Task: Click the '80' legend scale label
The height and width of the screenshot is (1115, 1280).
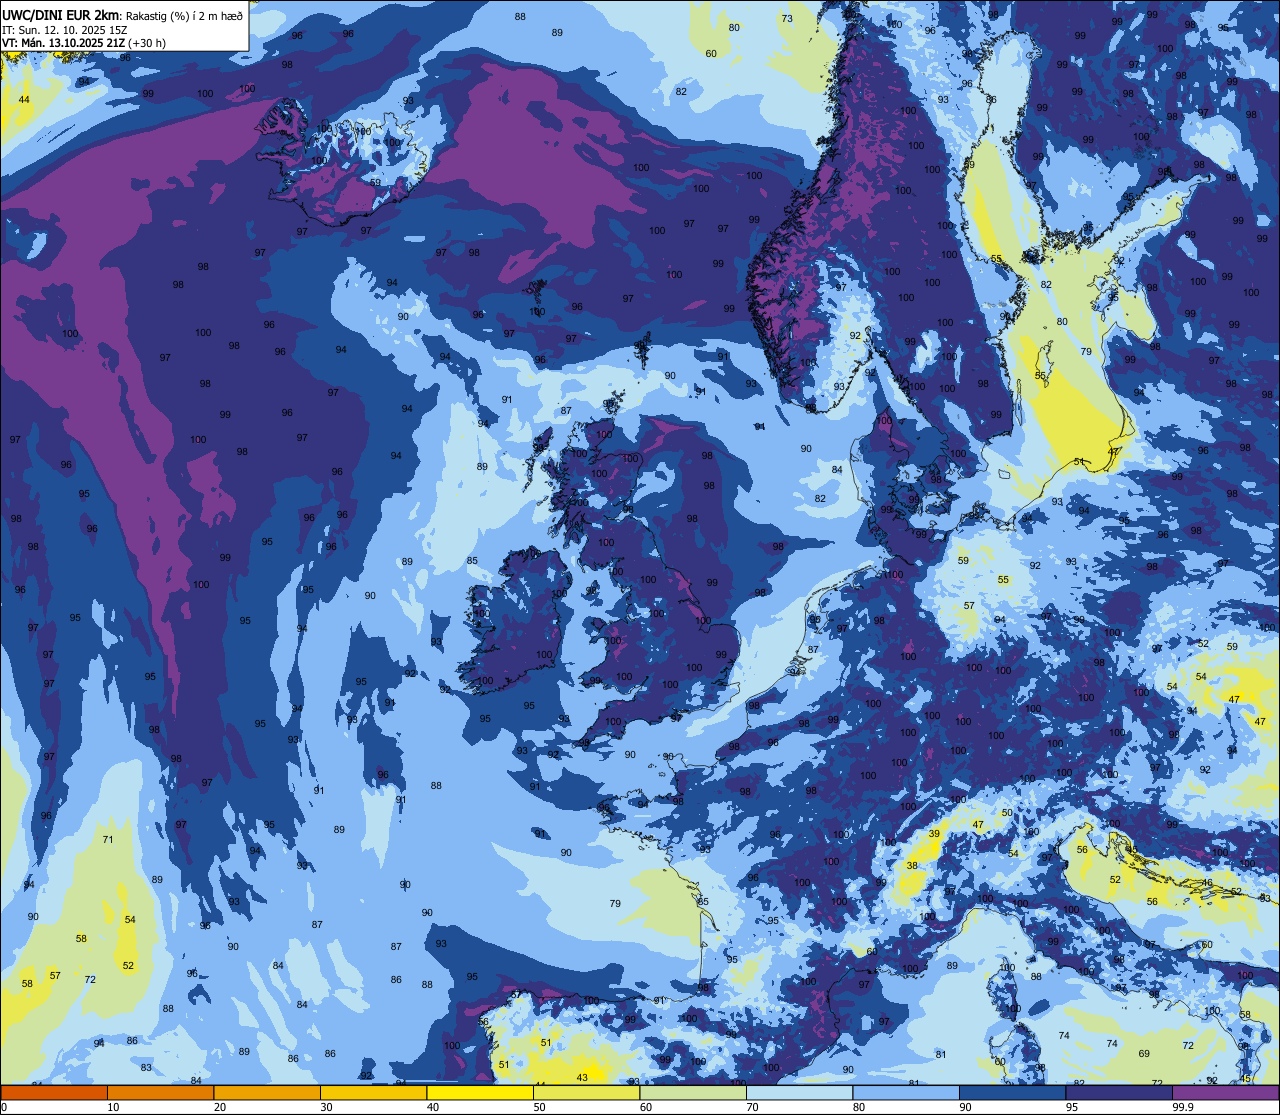Action: (860, 1107)
